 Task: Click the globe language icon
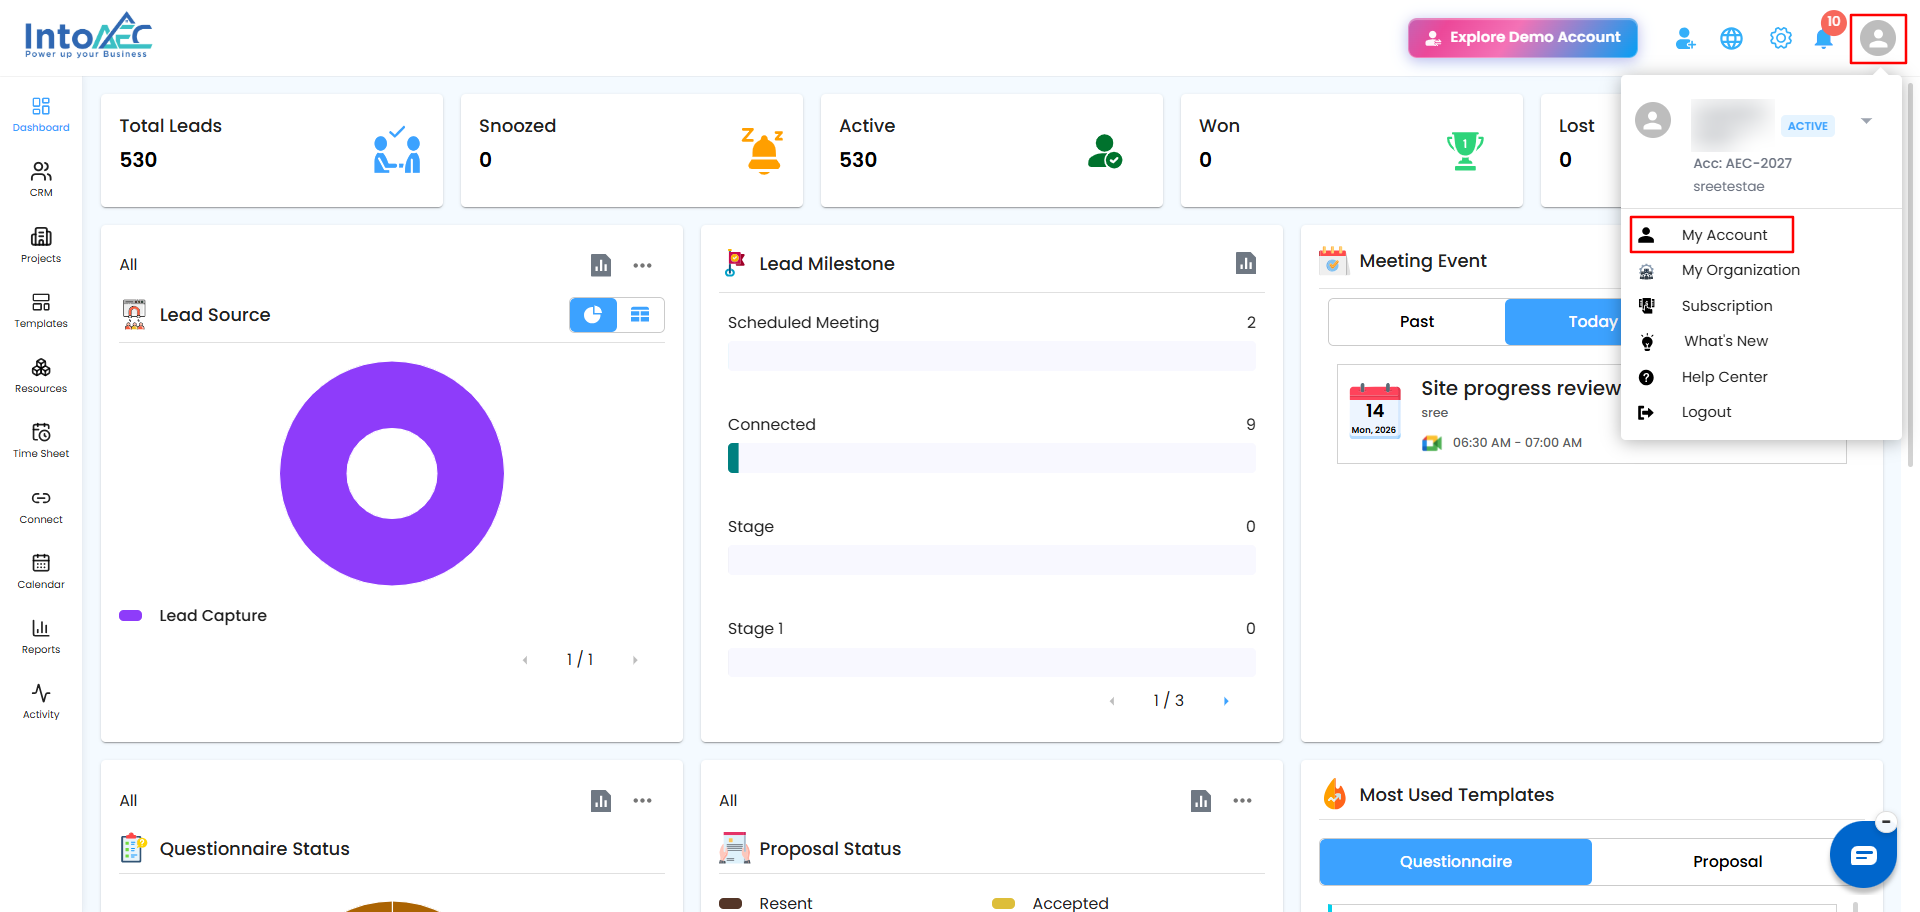pos(1731,38)
